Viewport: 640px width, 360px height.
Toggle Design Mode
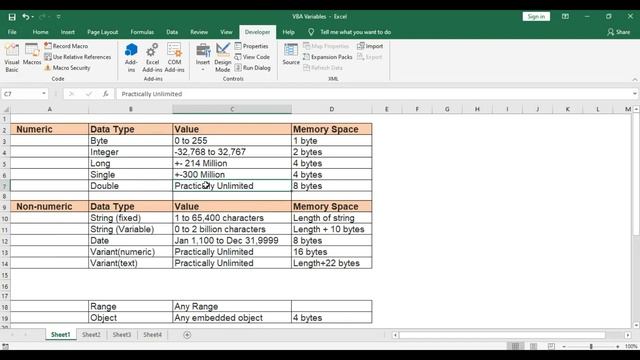223,58
